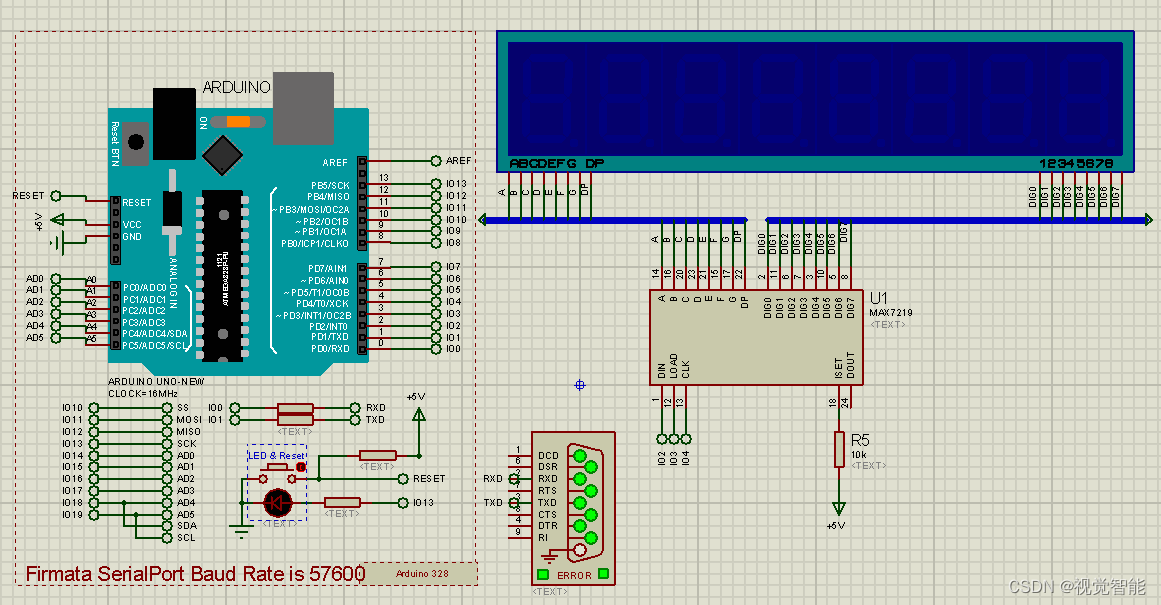The height and width of the screenshot is (605, 1161).
Task: Click the Reset BTN on Arduino board
Action: point(135,141)
